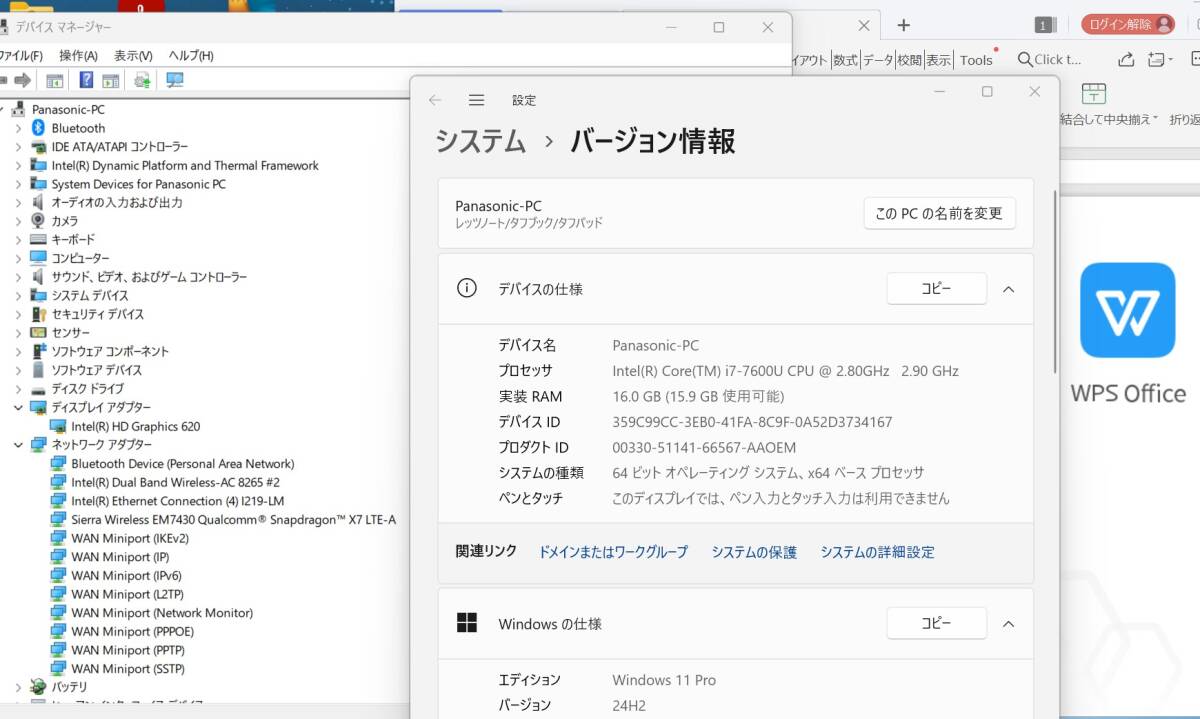Expand the IDE ATA/ATAPI コントローラー node
Viewport: 1200px width, 719px height.
[18, 146]
